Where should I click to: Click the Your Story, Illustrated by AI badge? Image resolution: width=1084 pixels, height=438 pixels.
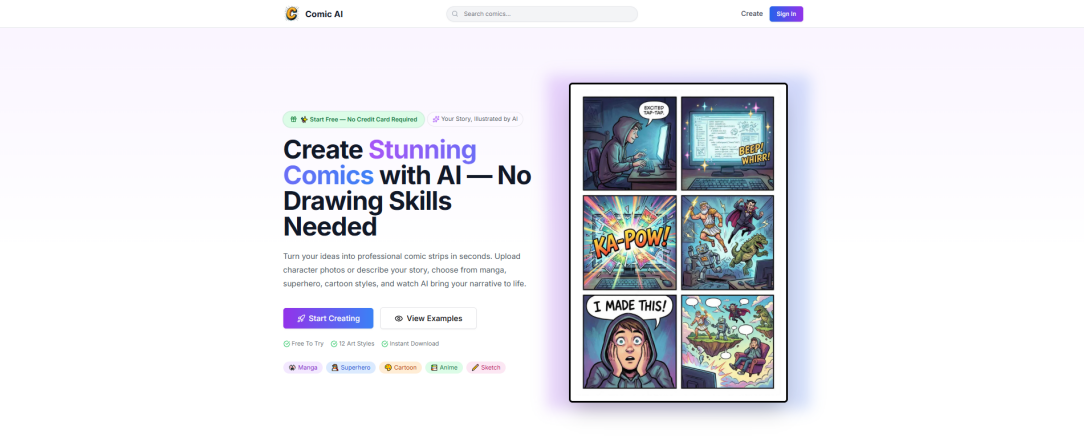coord(475,120)
